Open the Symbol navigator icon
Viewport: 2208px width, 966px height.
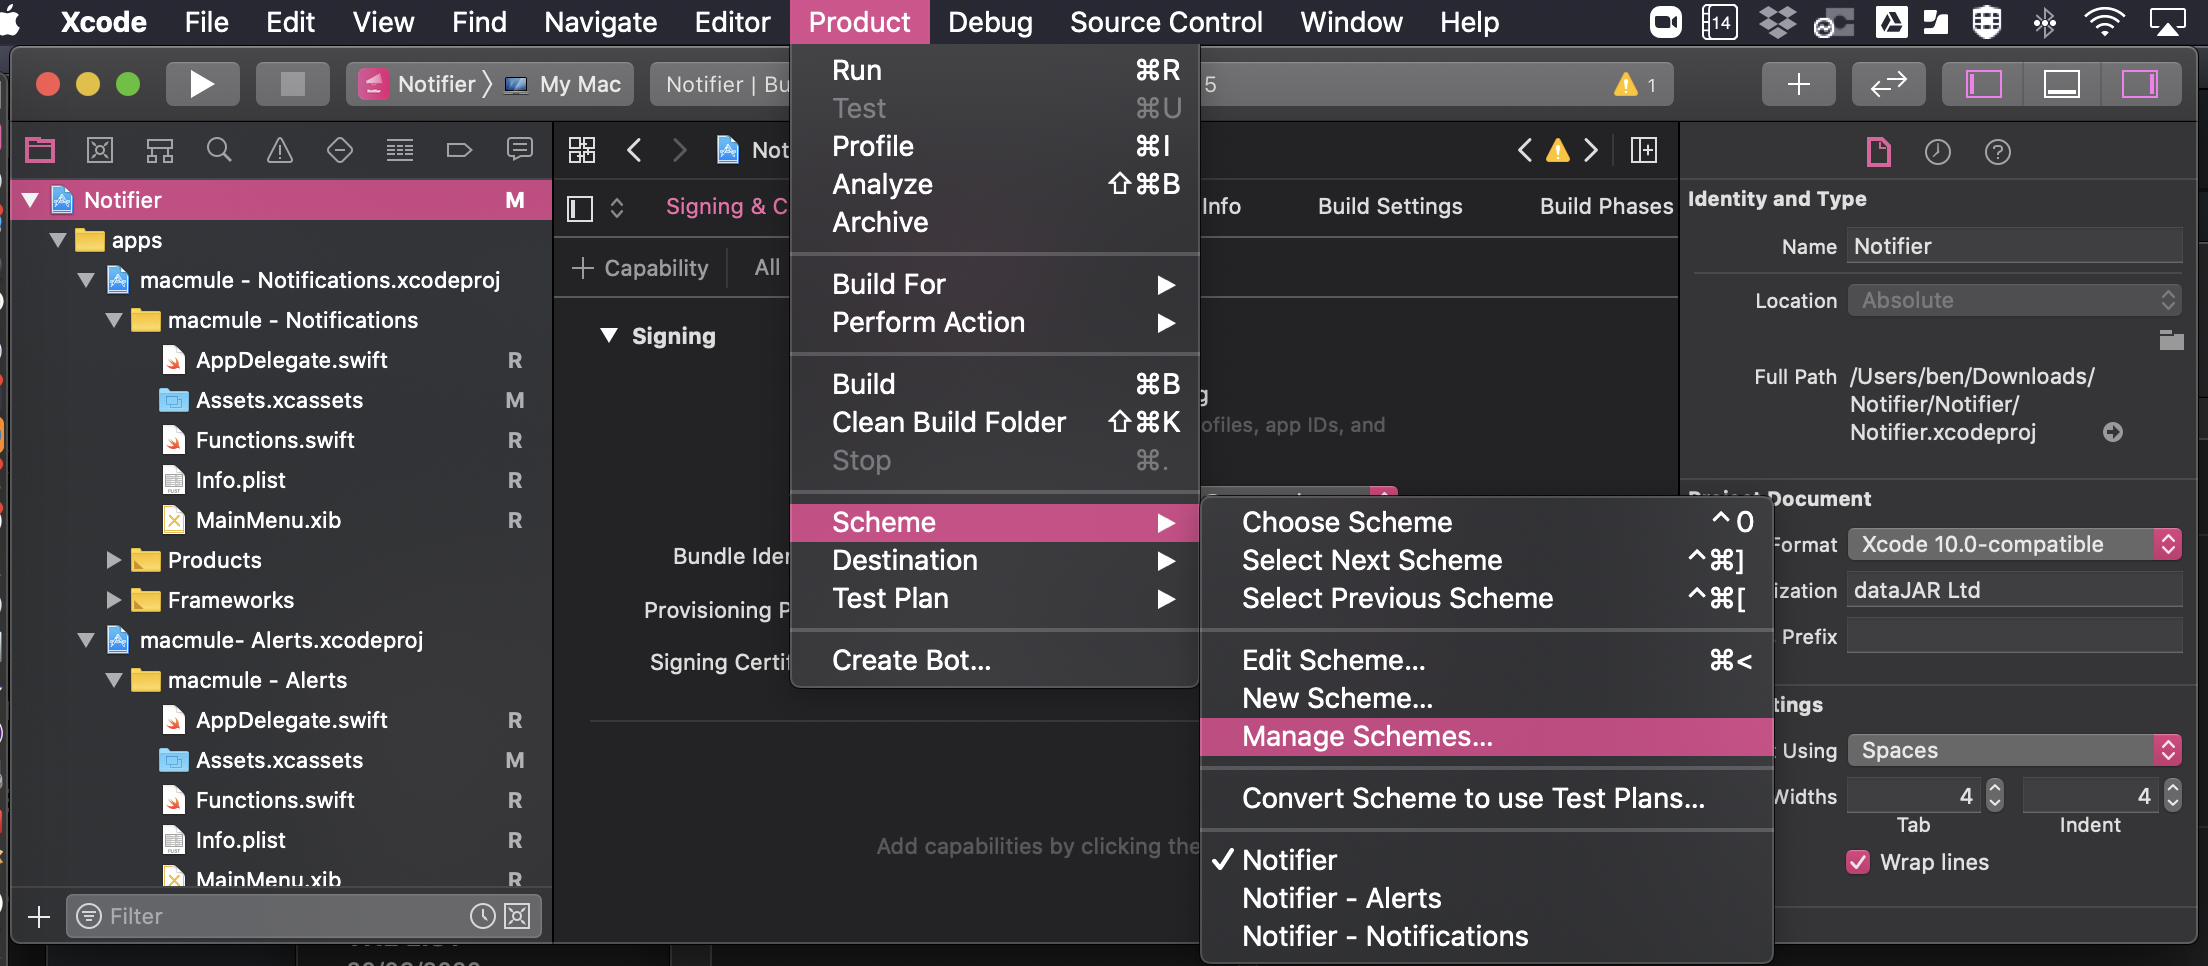(160, 151)
